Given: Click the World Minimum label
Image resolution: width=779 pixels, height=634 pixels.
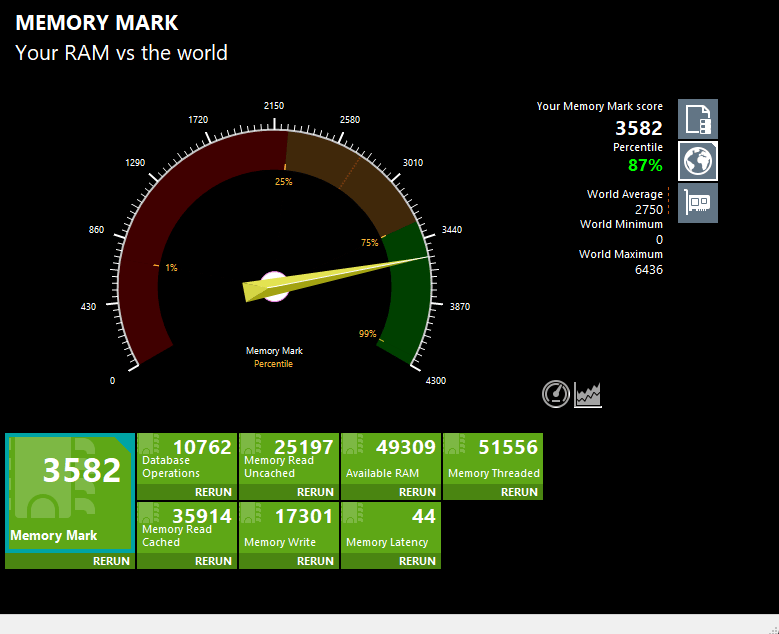Looking at the screenshot, I should click(x=621, y=224).
